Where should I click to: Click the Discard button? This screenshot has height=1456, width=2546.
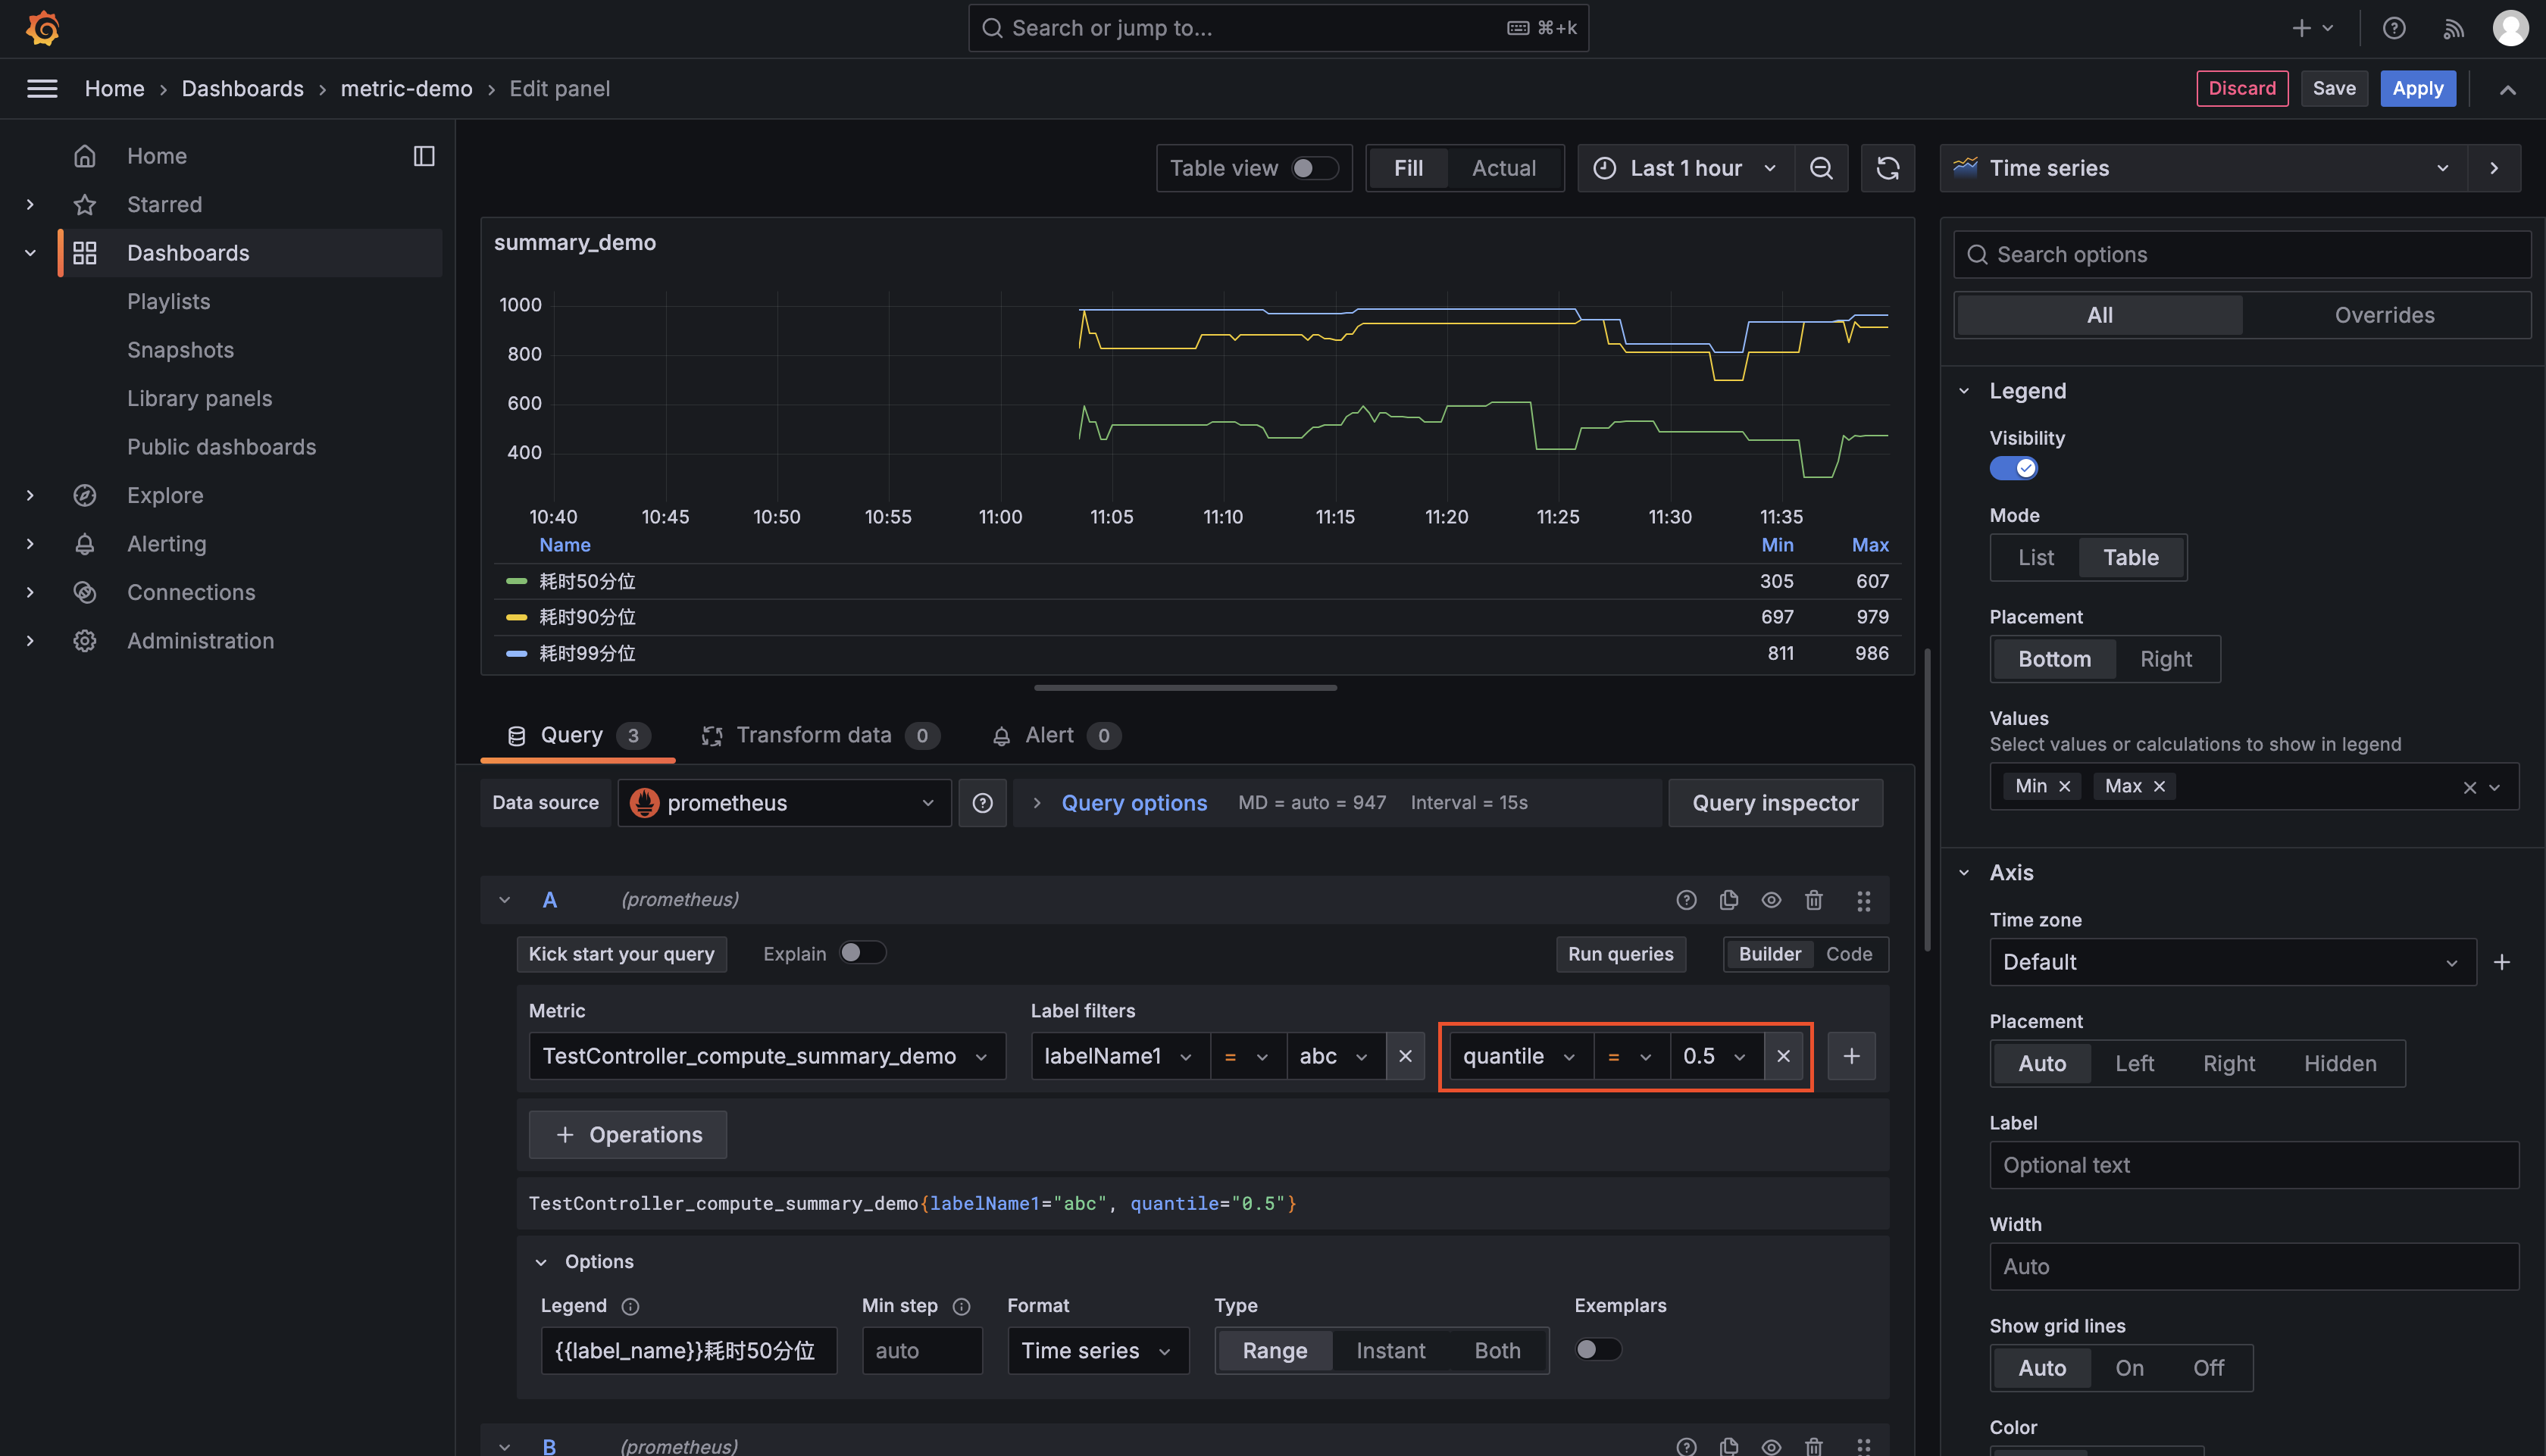2242,88
